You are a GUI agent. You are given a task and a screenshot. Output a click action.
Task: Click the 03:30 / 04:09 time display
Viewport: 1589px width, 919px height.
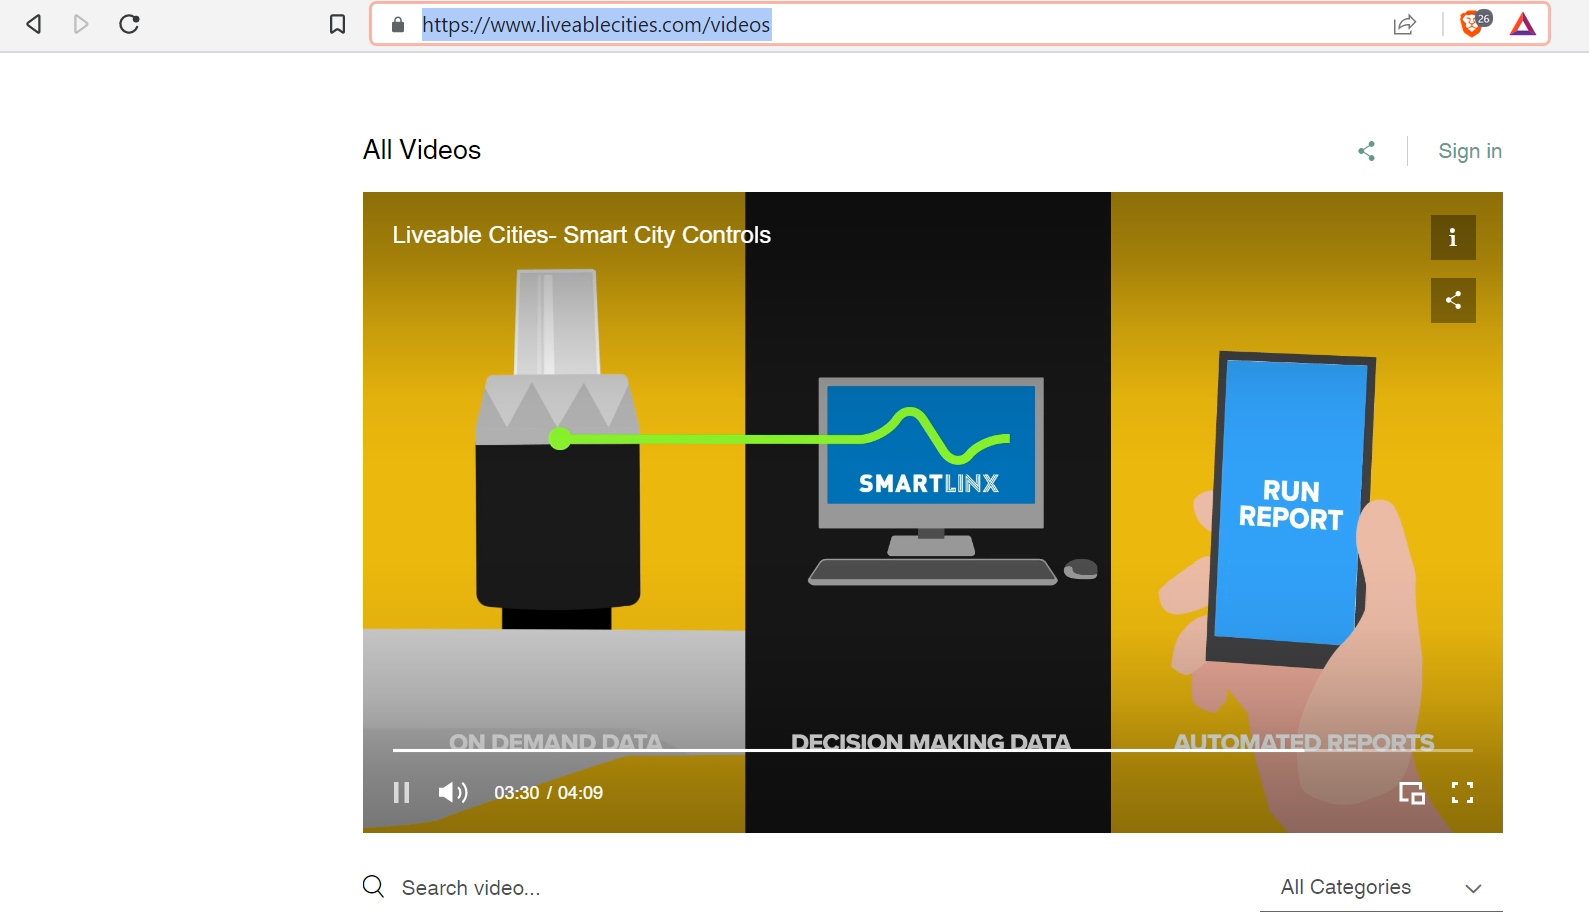(x=548, y=793)
